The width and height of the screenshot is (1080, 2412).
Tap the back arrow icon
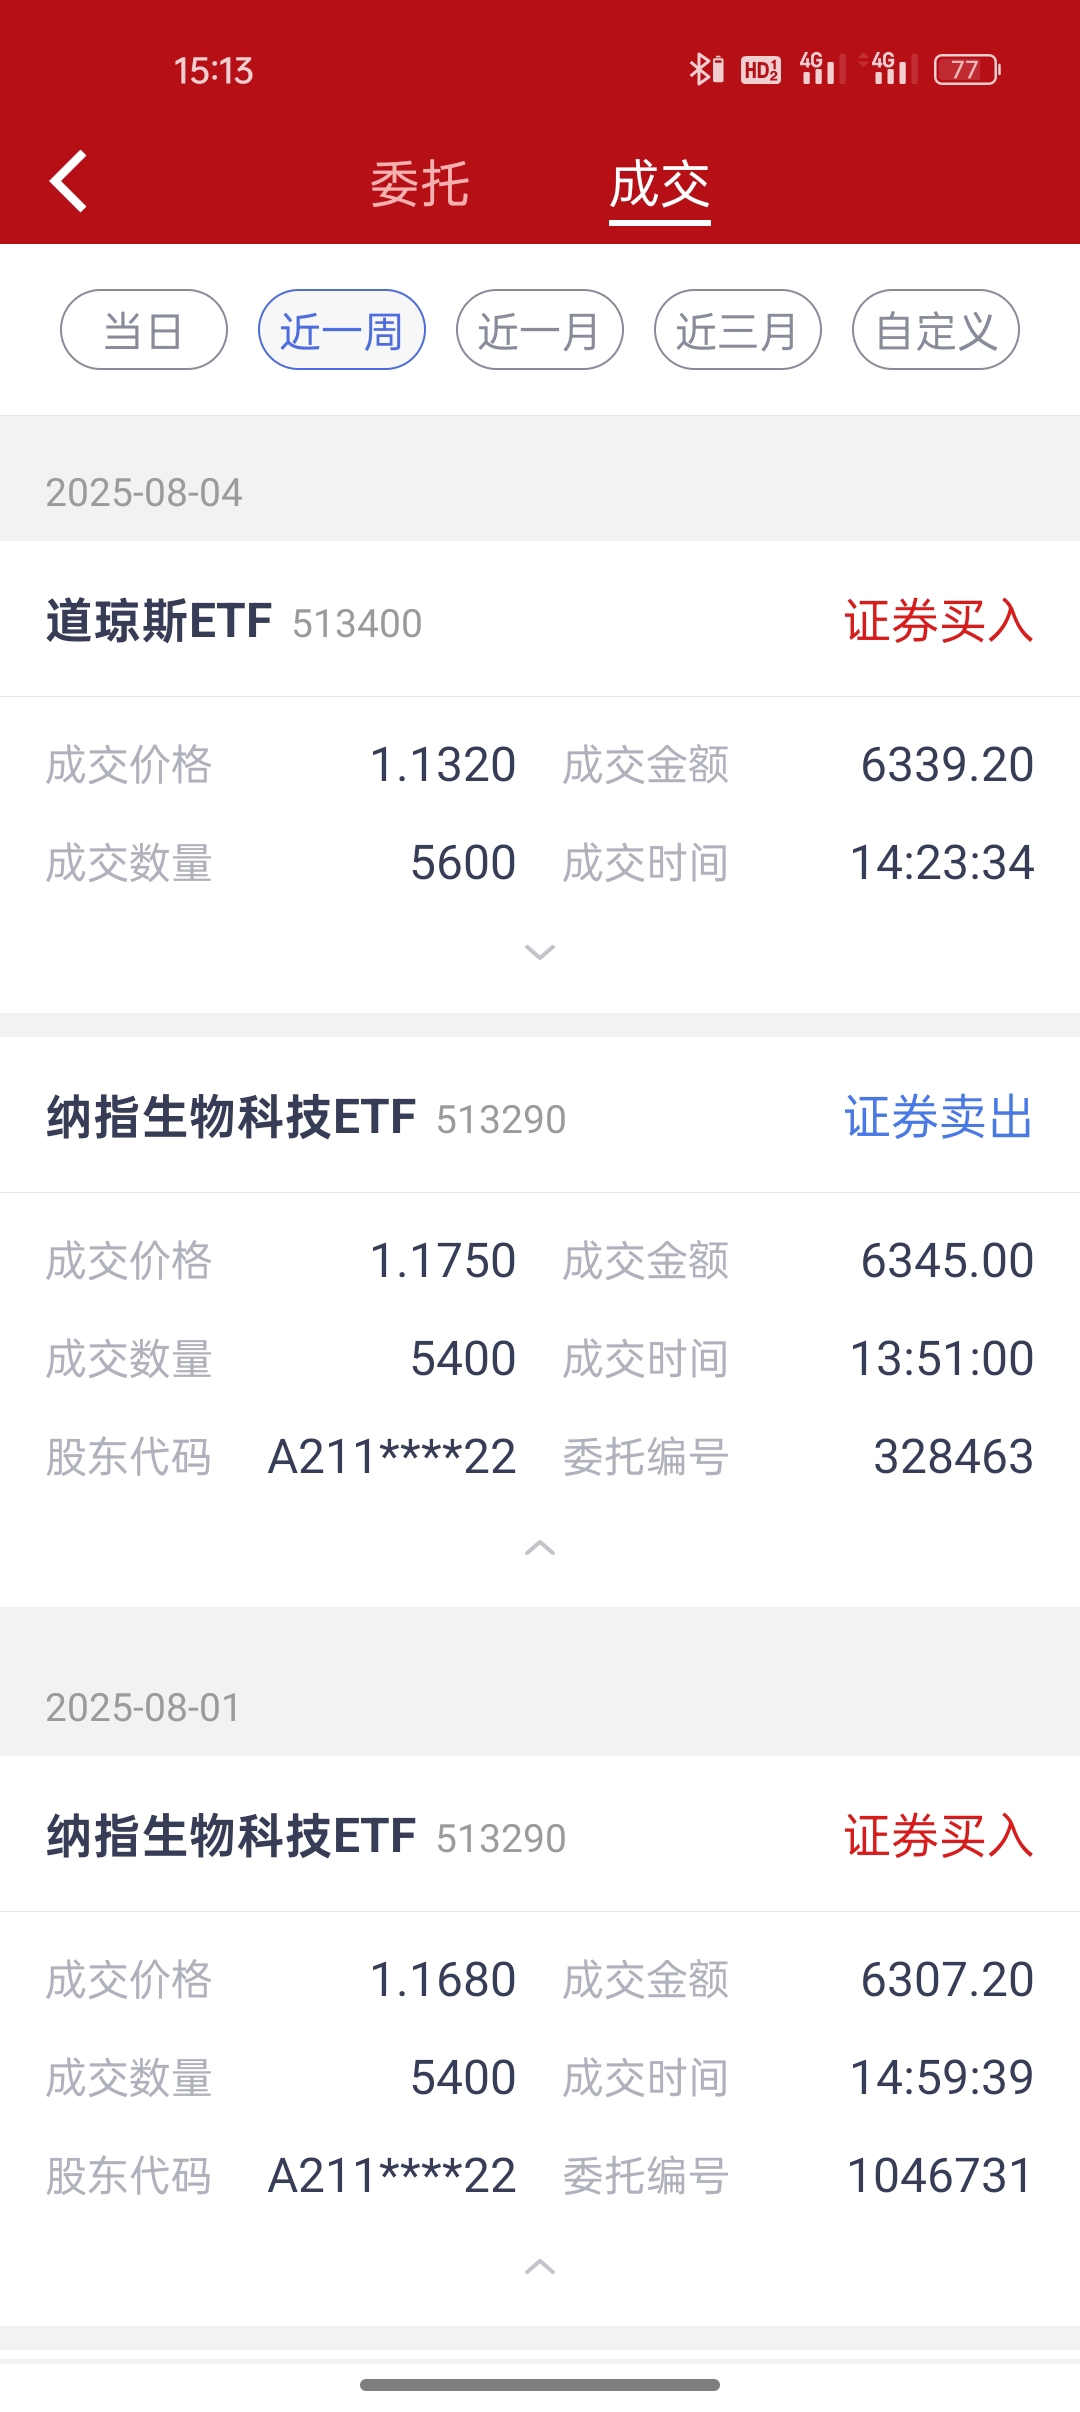coord(68,182)
